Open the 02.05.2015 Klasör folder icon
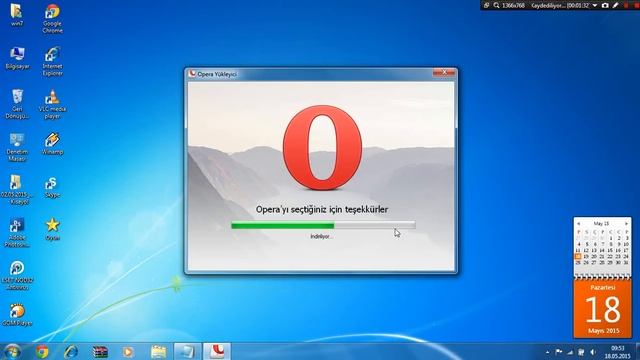 click(x=16, y=190)
